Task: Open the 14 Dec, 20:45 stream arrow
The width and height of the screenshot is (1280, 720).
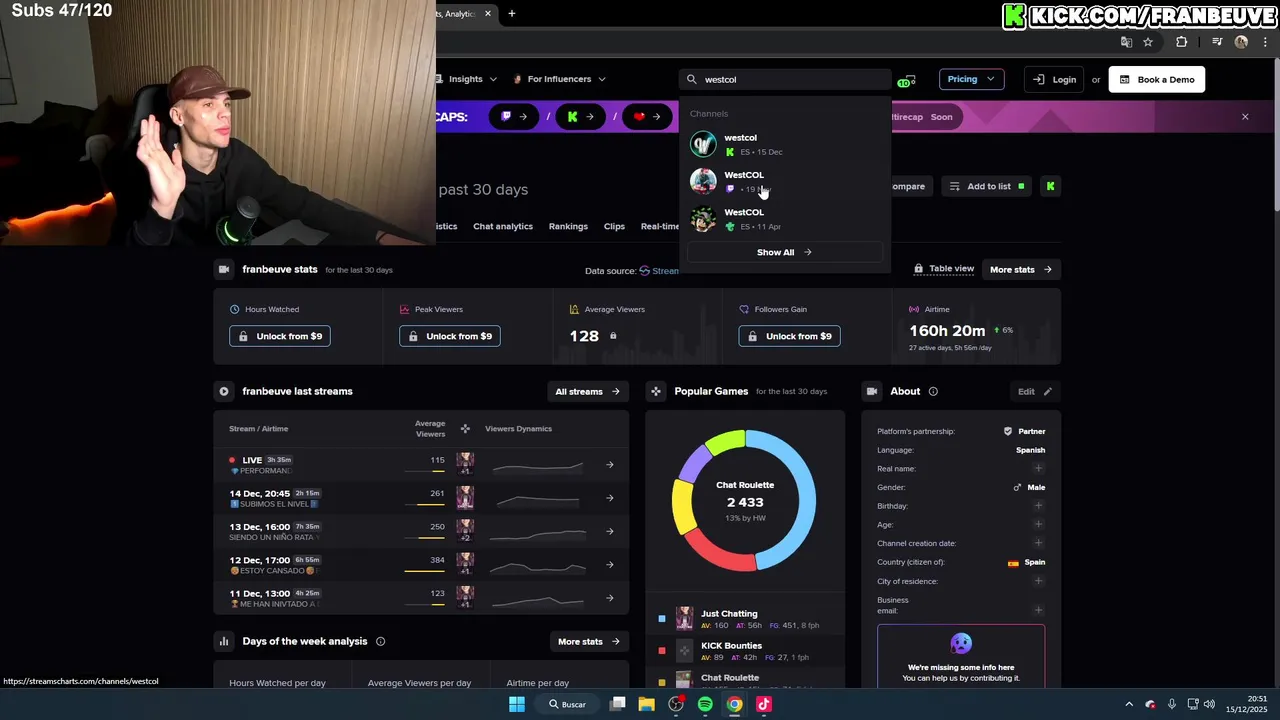Action: click(610, 498)
